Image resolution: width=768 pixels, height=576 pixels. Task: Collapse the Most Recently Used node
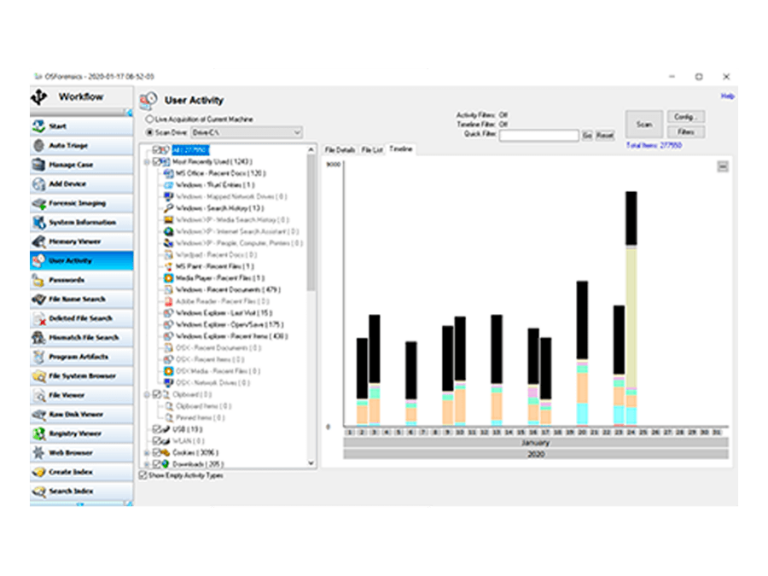click(x=146, y=161)
